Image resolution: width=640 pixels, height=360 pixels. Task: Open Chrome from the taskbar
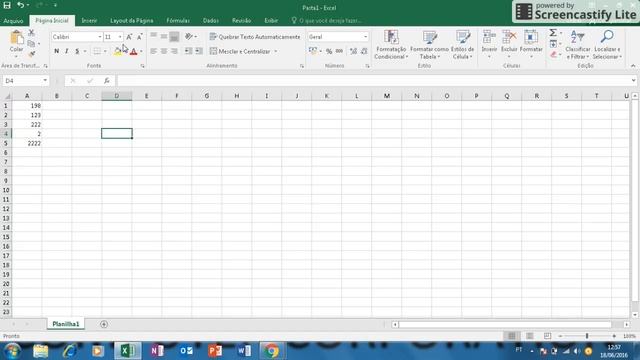point(271,351)
